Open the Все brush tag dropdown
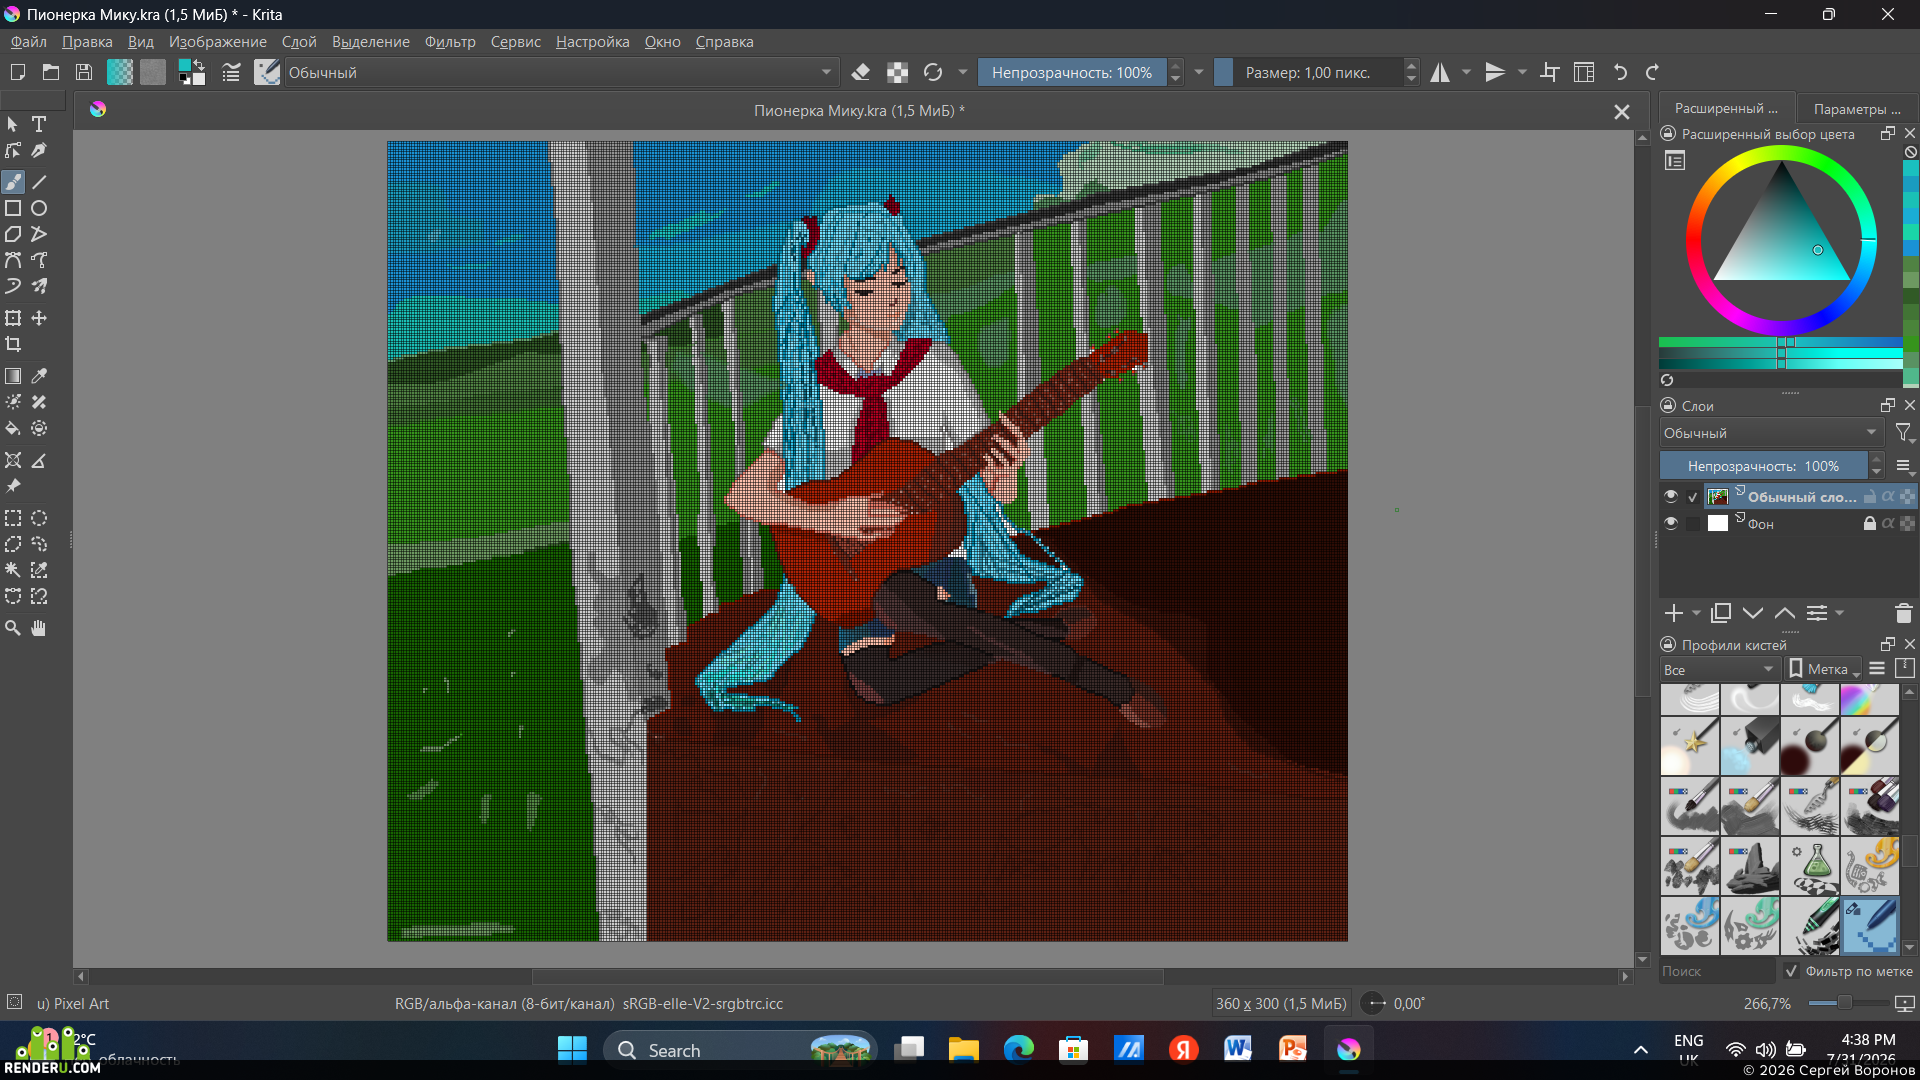Viewport: 1920px width, 1080px height. coord(1719,669)
